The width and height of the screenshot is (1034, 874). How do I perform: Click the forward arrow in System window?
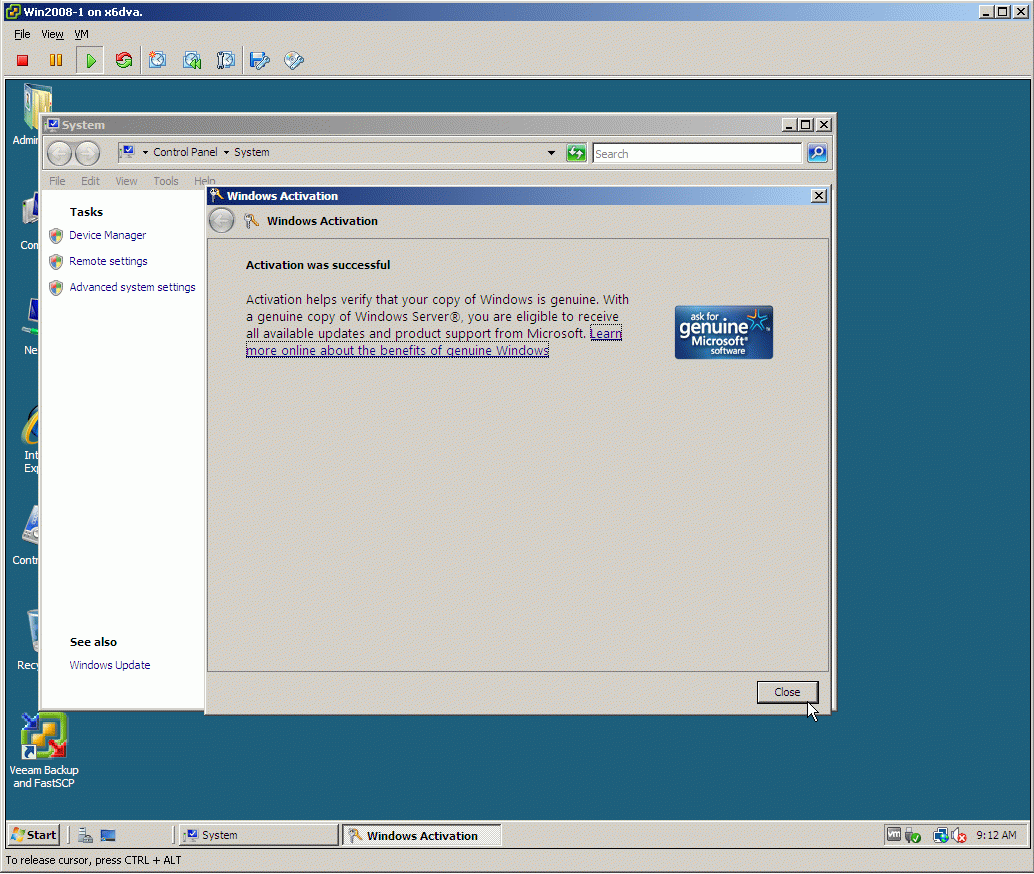tap(87, 153)
